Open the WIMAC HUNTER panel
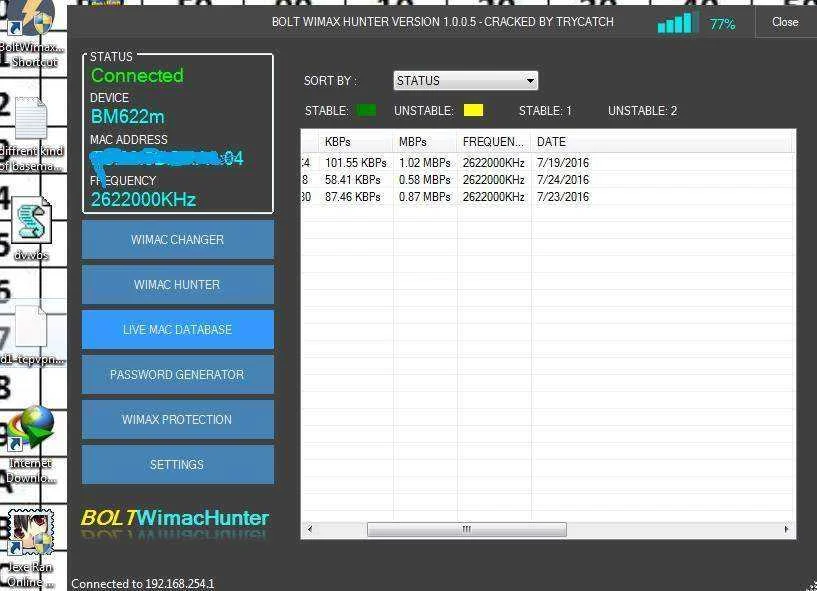 [x=178, y=285]
